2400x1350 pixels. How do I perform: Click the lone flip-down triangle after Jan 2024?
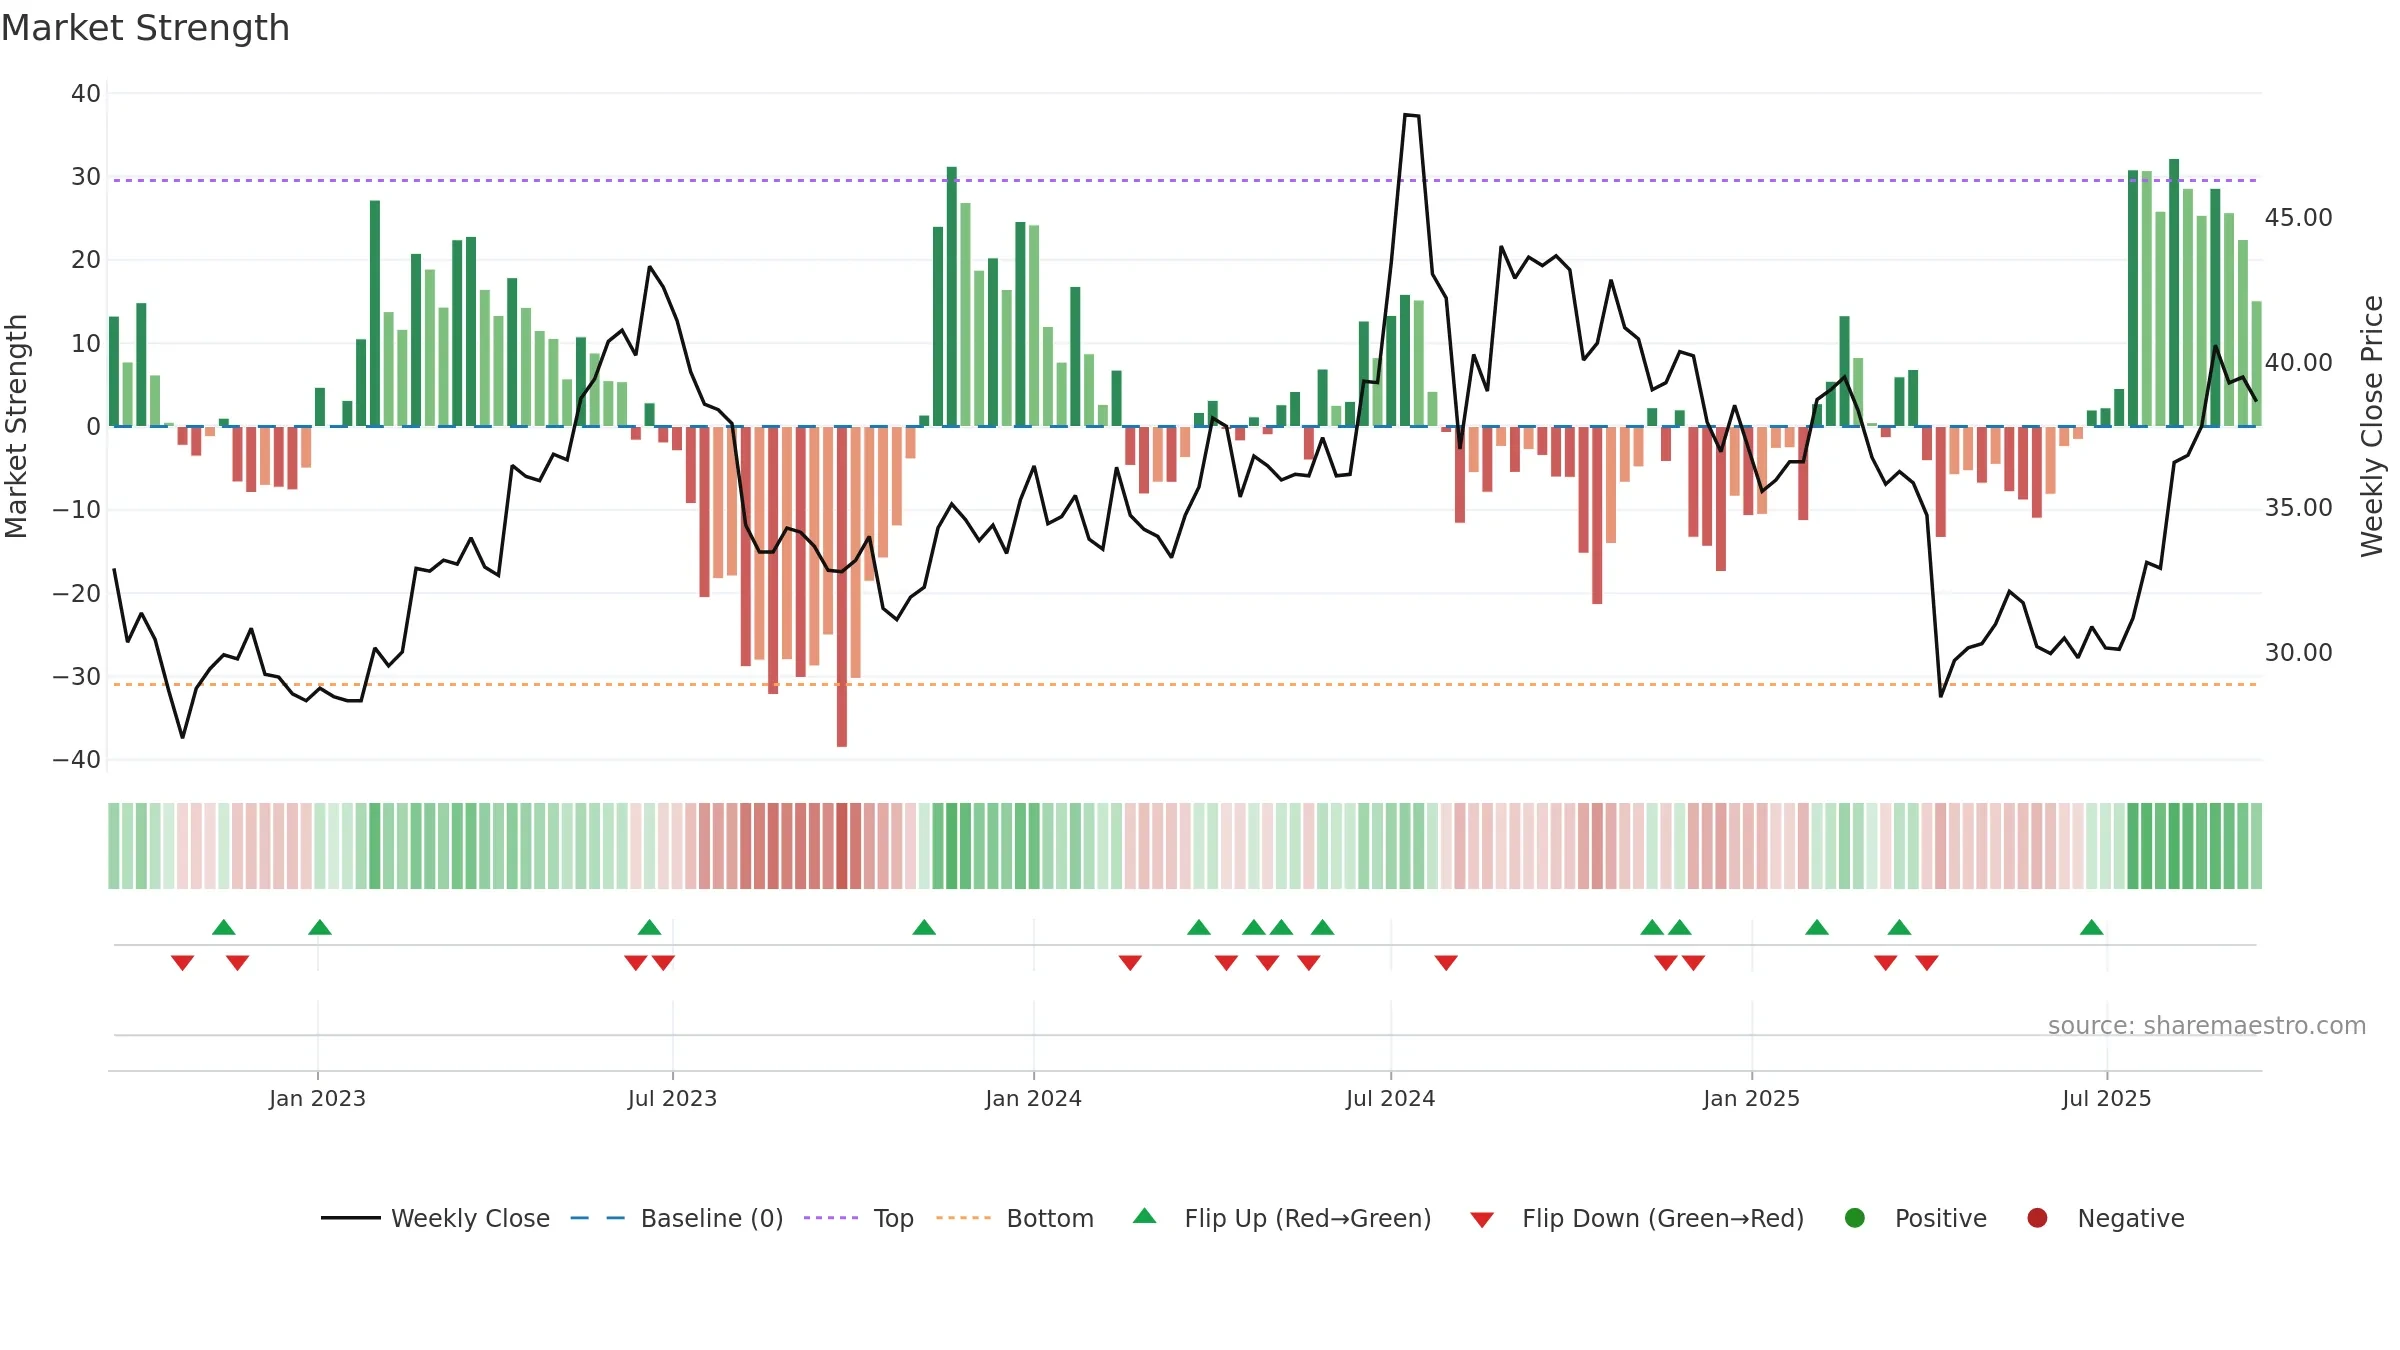(1130, 963)
